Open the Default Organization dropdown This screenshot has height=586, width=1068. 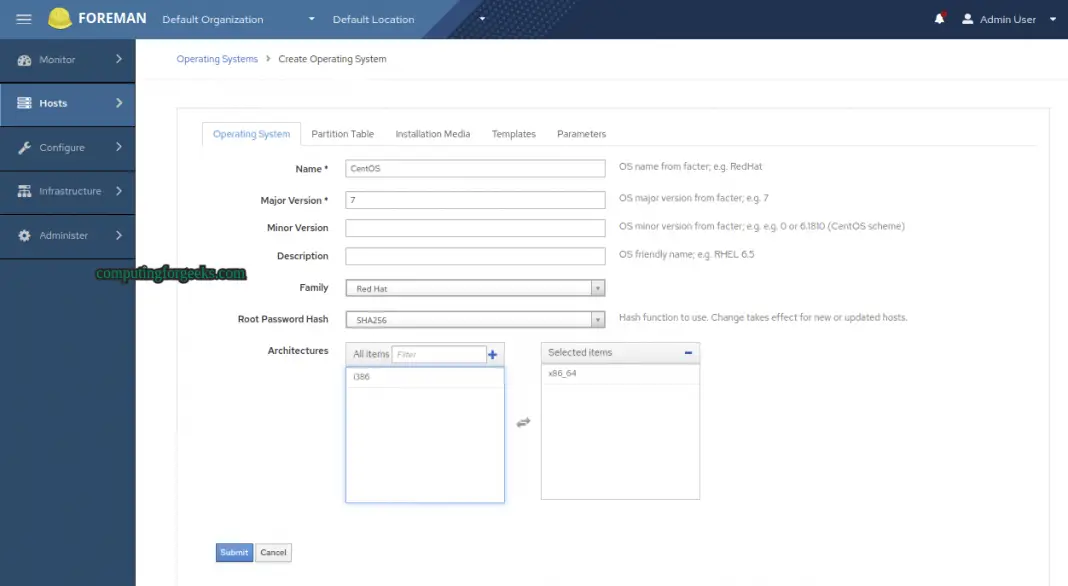click(240, 18)
